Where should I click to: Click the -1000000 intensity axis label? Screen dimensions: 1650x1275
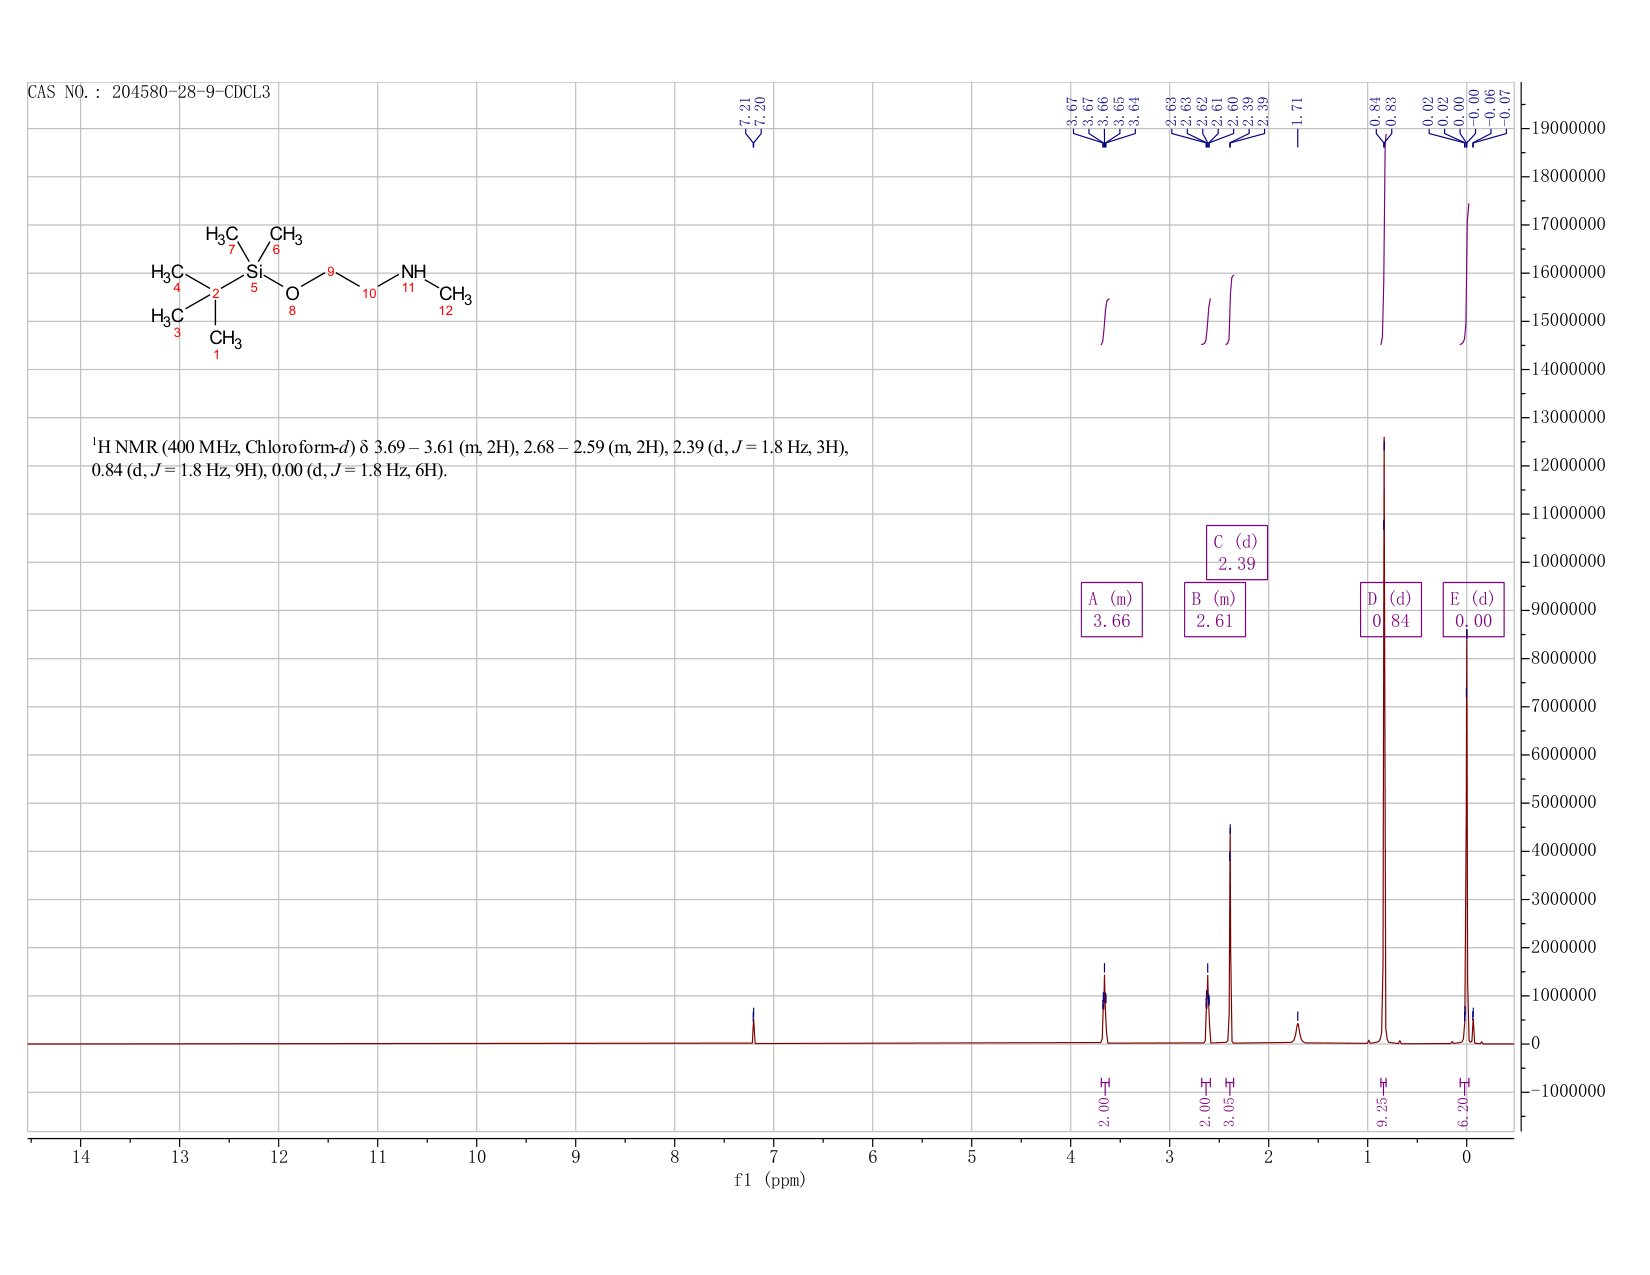pos(1568,1091)
